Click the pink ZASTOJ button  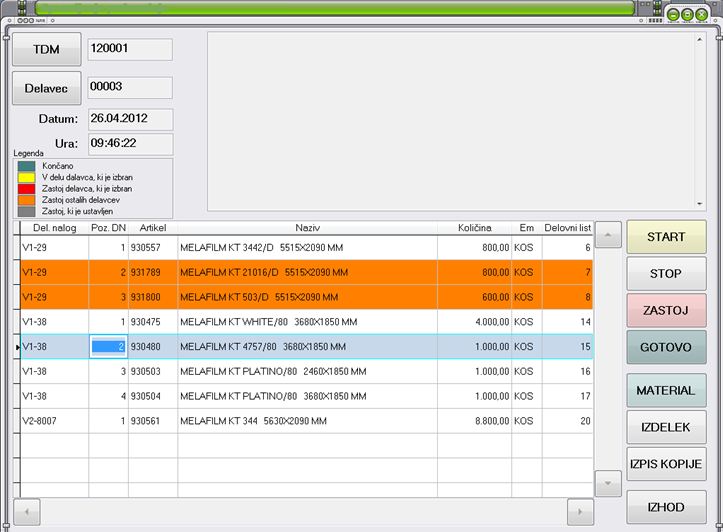[x=666, y=310]
